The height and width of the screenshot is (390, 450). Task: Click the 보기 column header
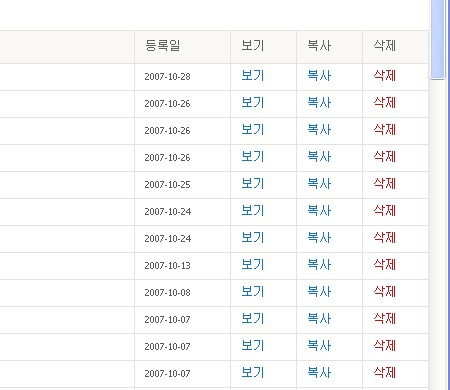point(253,46)
